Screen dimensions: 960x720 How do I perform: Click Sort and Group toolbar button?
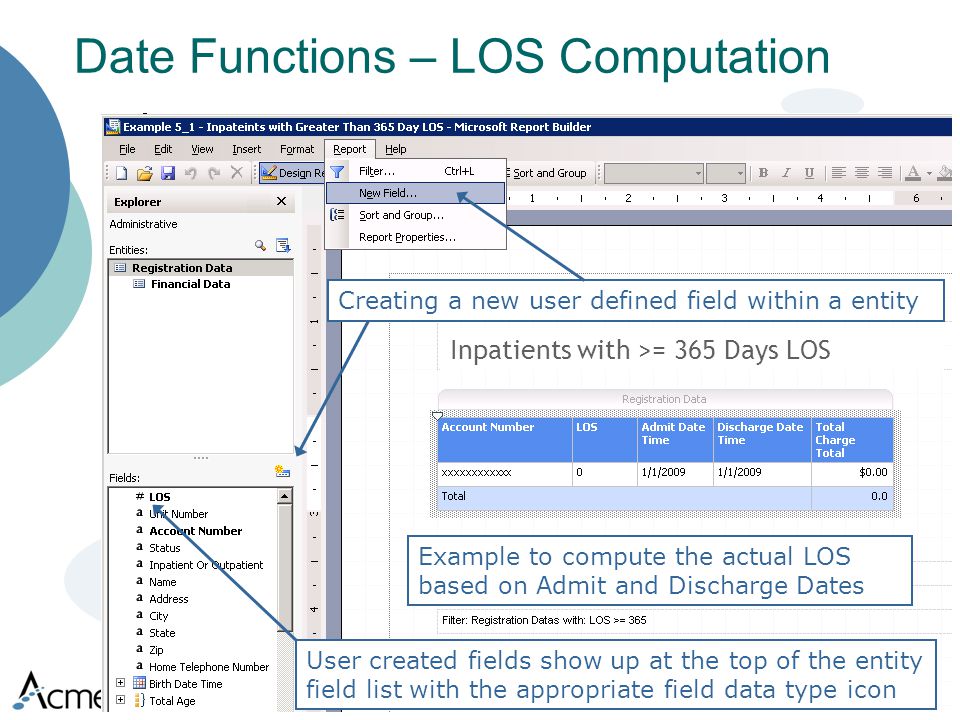tap(547, 173)
